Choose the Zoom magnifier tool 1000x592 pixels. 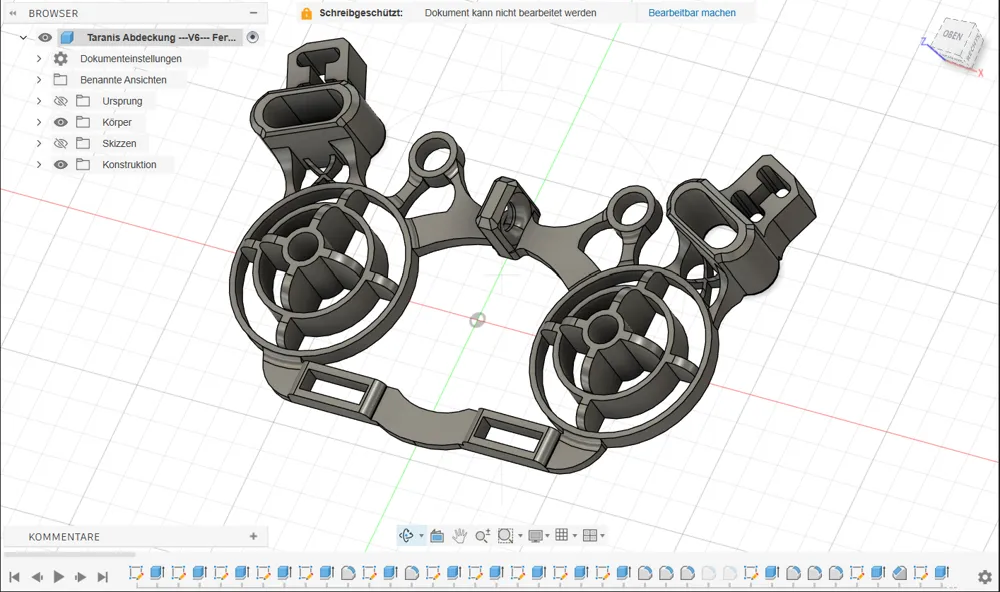(x=483, y=536)
